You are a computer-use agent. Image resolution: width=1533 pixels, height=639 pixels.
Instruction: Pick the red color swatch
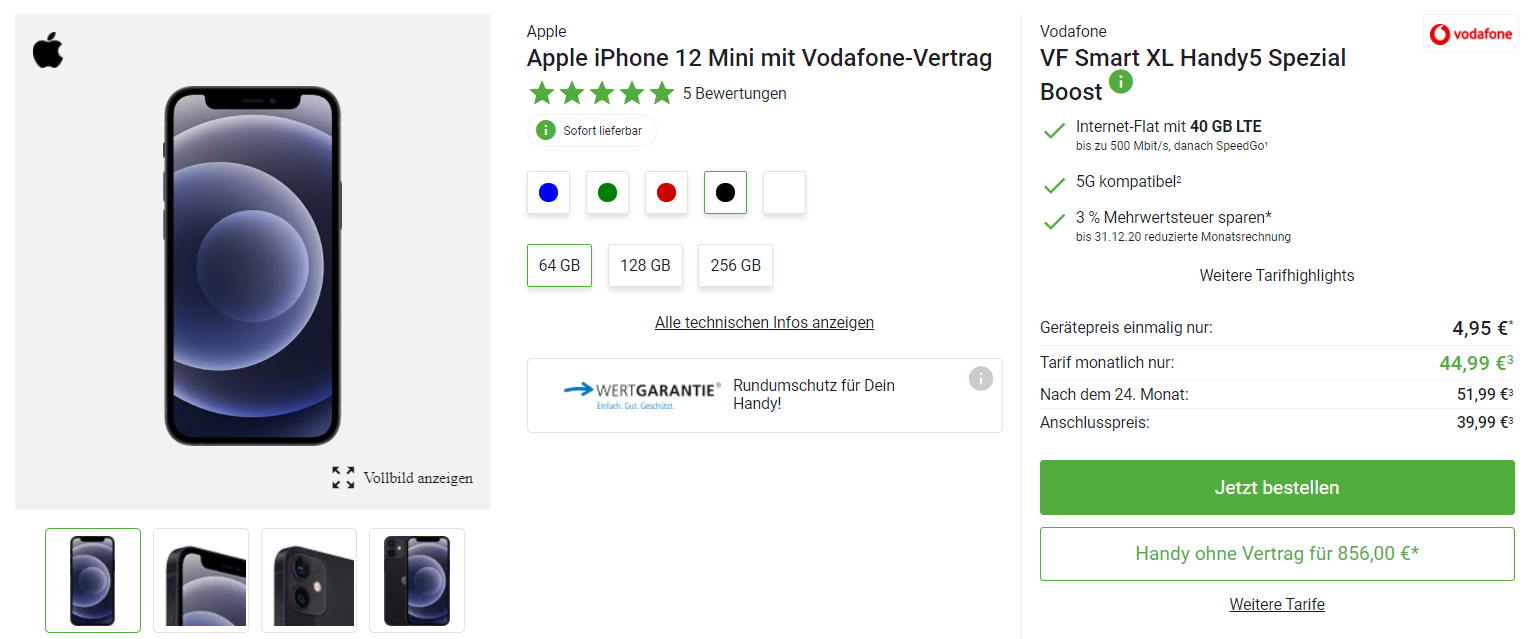[666, 192]
